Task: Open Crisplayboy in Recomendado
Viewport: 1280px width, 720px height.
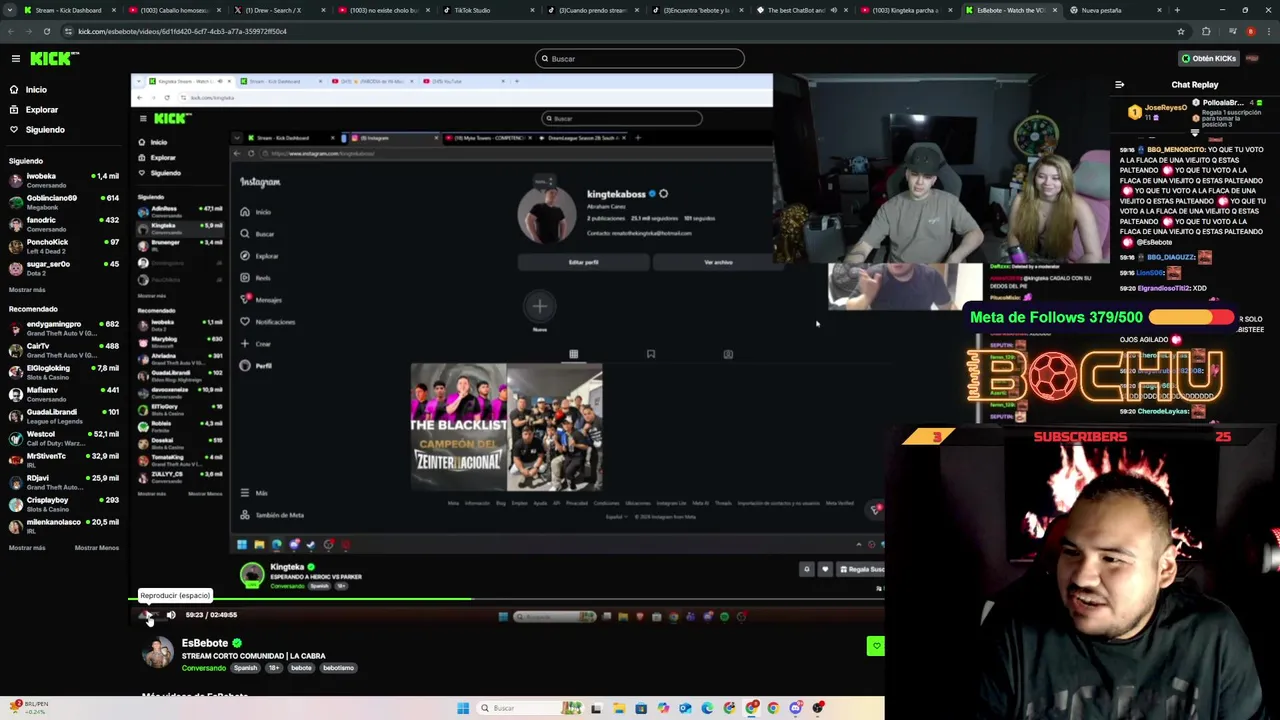Action: click(62, 504)
